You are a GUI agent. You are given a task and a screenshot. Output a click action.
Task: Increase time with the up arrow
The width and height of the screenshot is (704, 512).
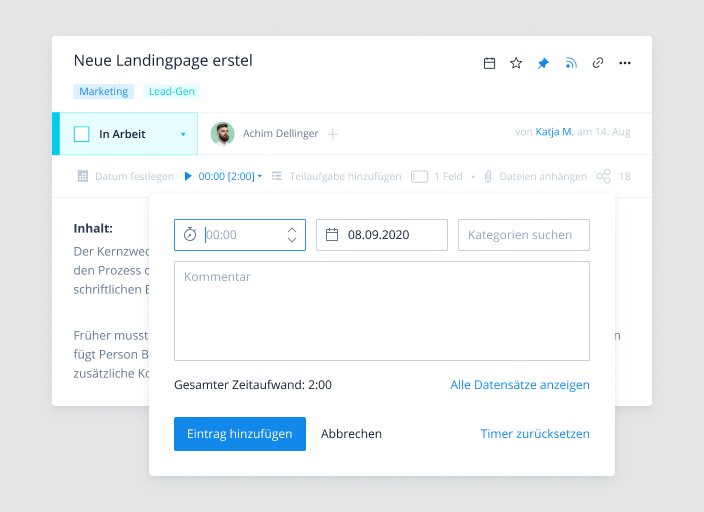click(292, 230)
